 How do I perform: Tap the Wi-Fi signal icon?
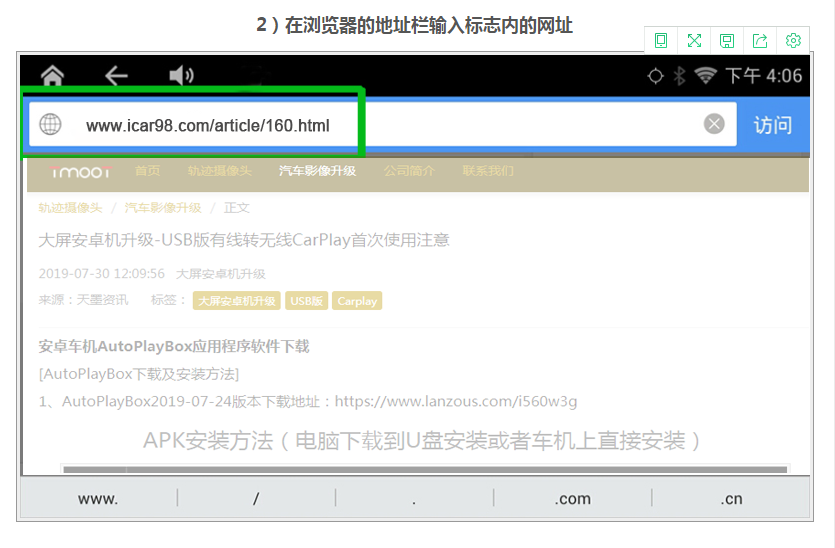pos(706,76)
